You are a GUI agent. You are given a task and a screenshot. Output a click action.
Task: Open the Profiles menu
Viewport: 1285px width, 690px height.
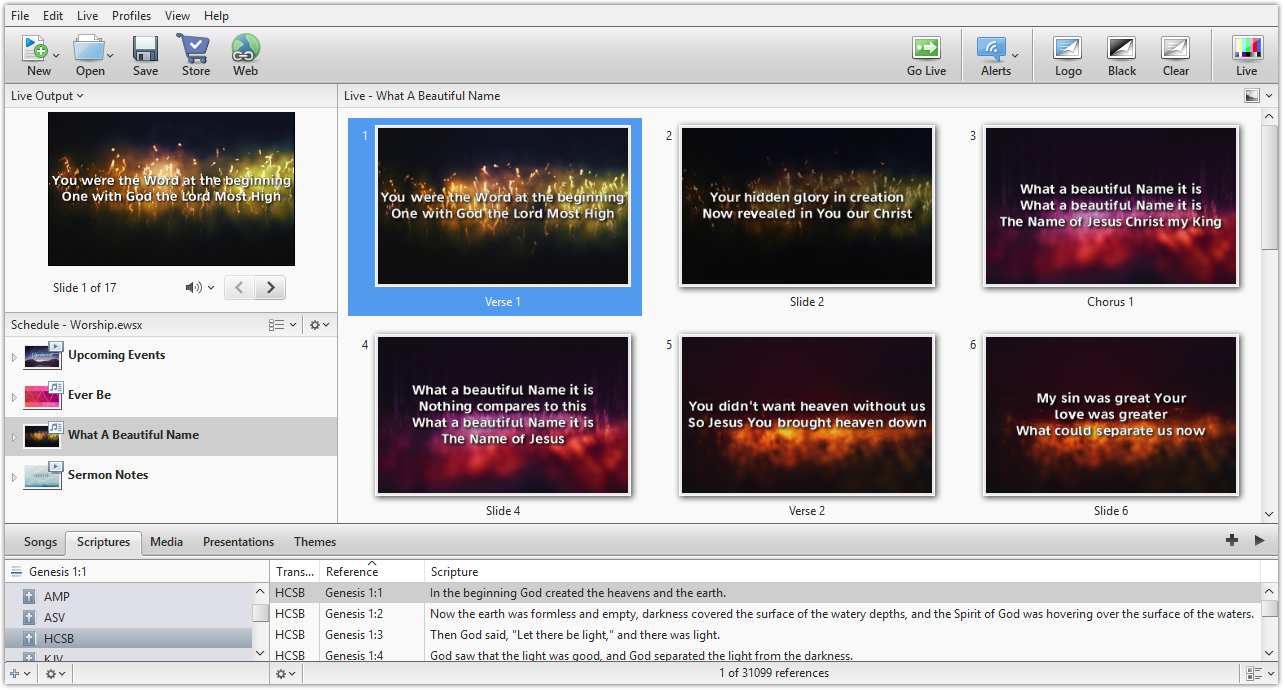131,16
